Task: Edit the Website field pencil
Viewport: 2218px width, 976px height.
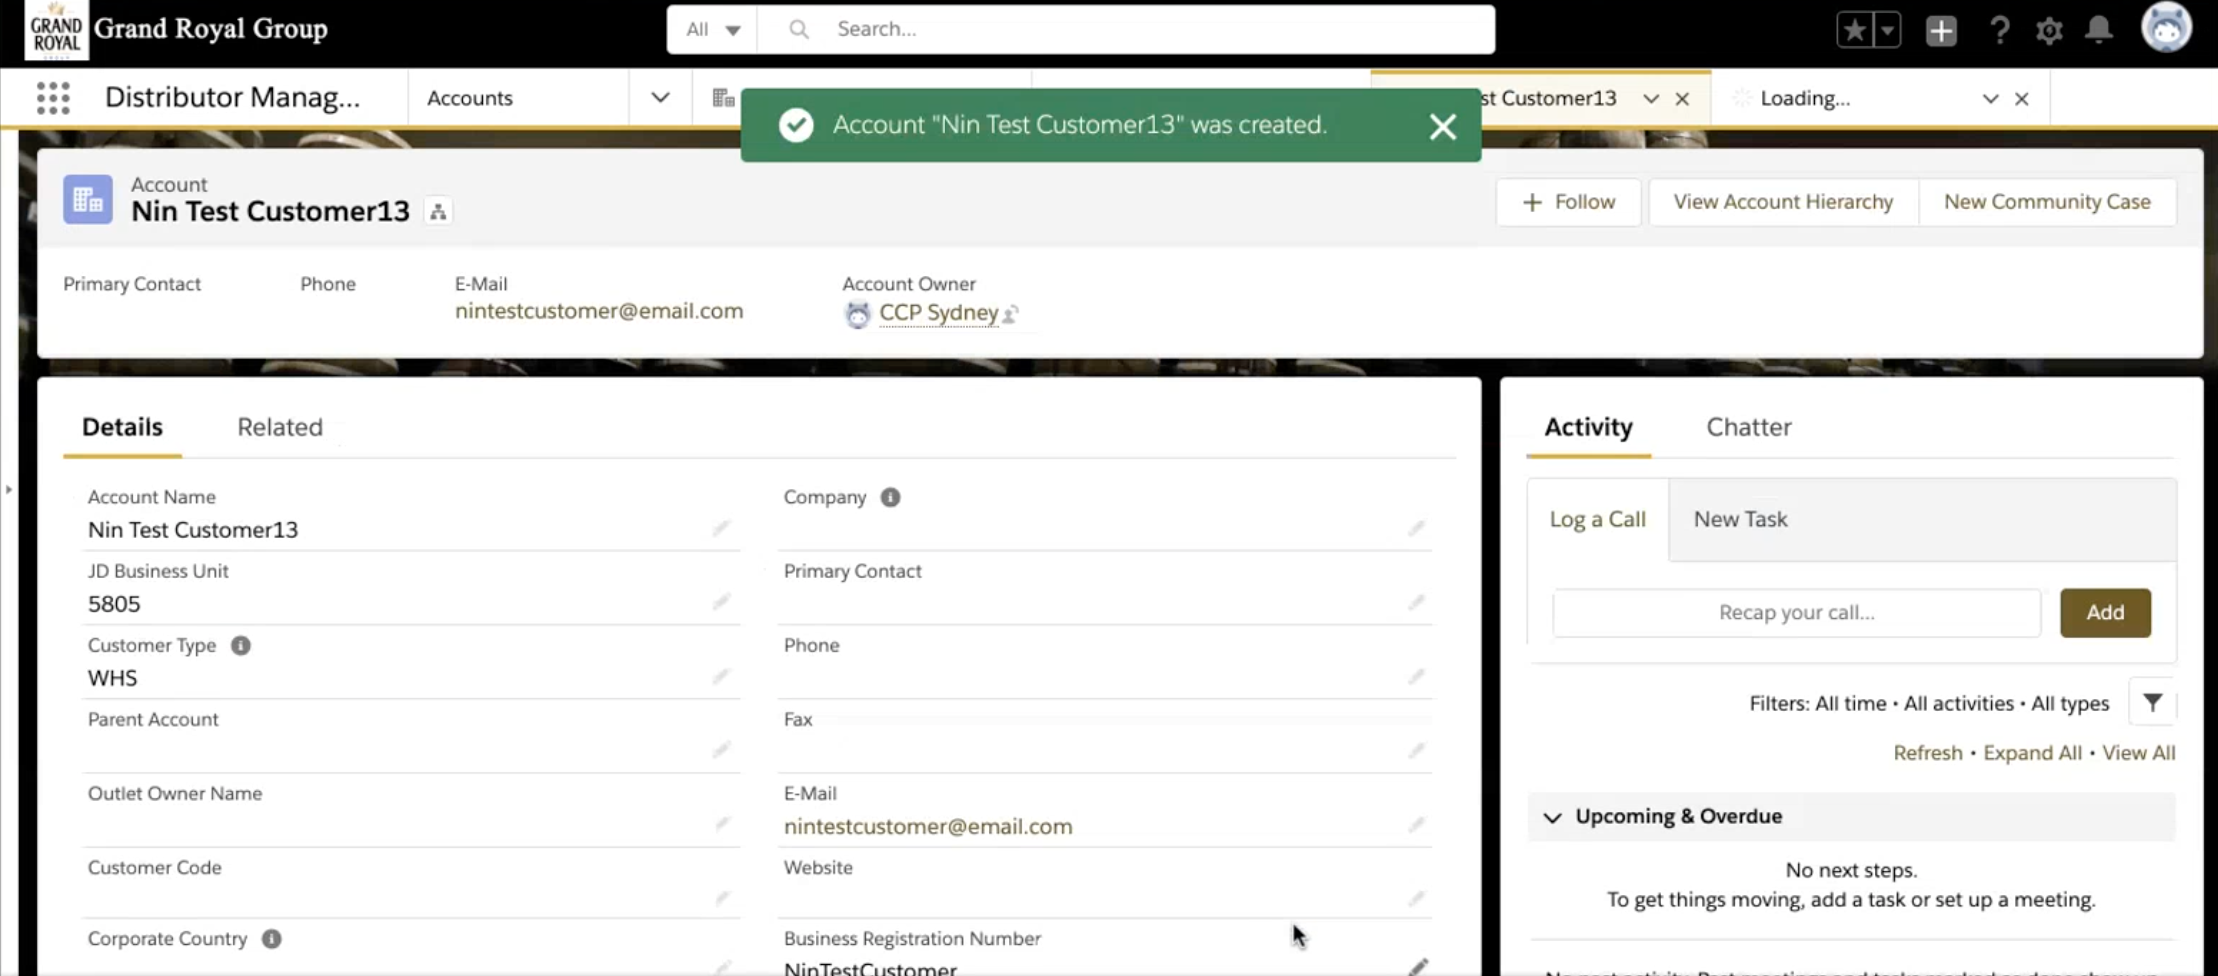Action: coord(1416,898)
